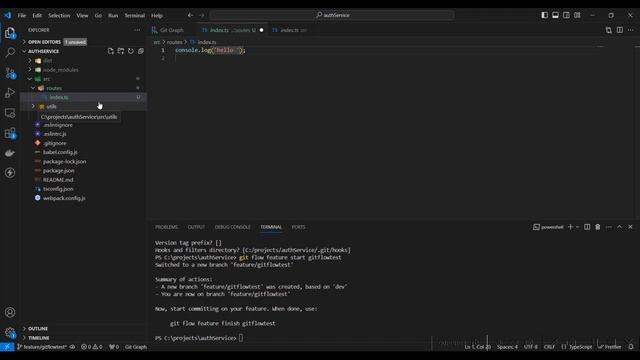Open package.json in Explorer
640x360 pixels.
point(58,171)
